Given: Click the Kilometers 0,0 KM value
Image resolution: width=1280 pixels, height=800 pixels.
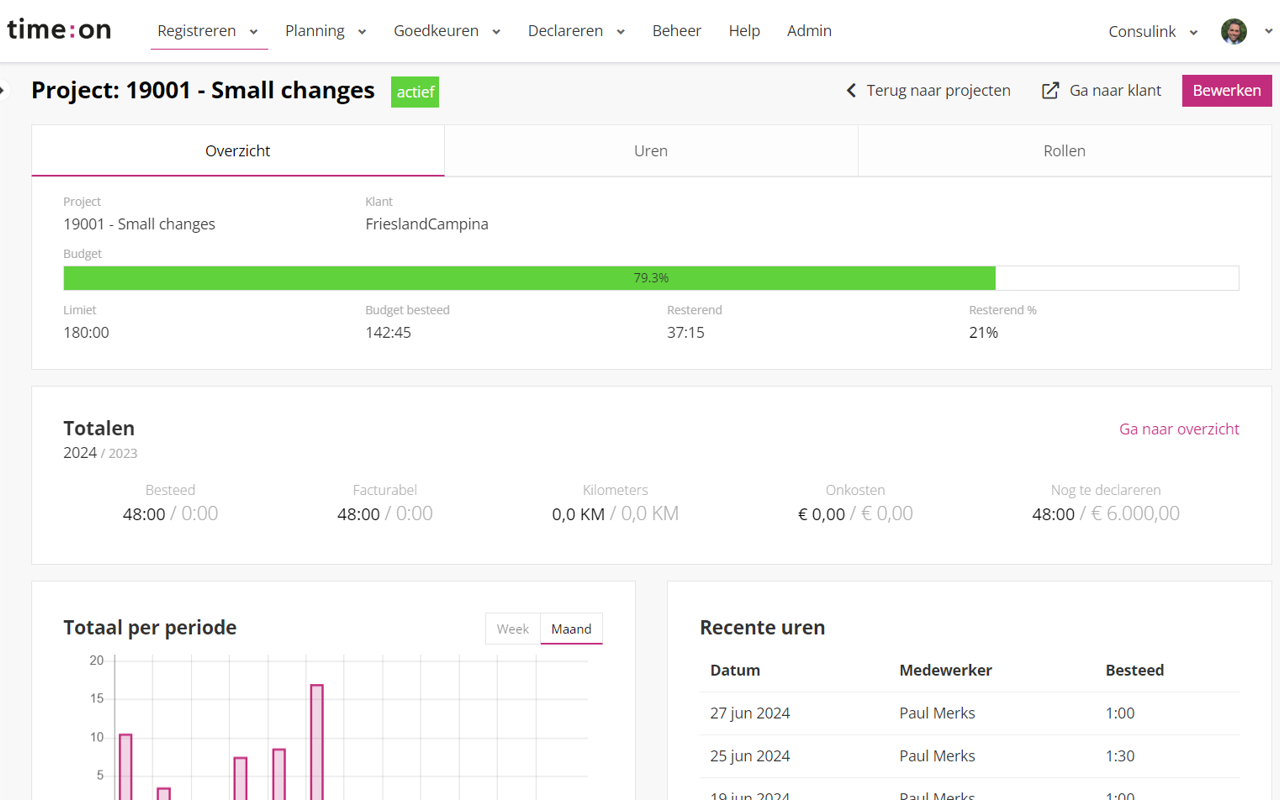Looking at the screenshot, I should (578, 514).
